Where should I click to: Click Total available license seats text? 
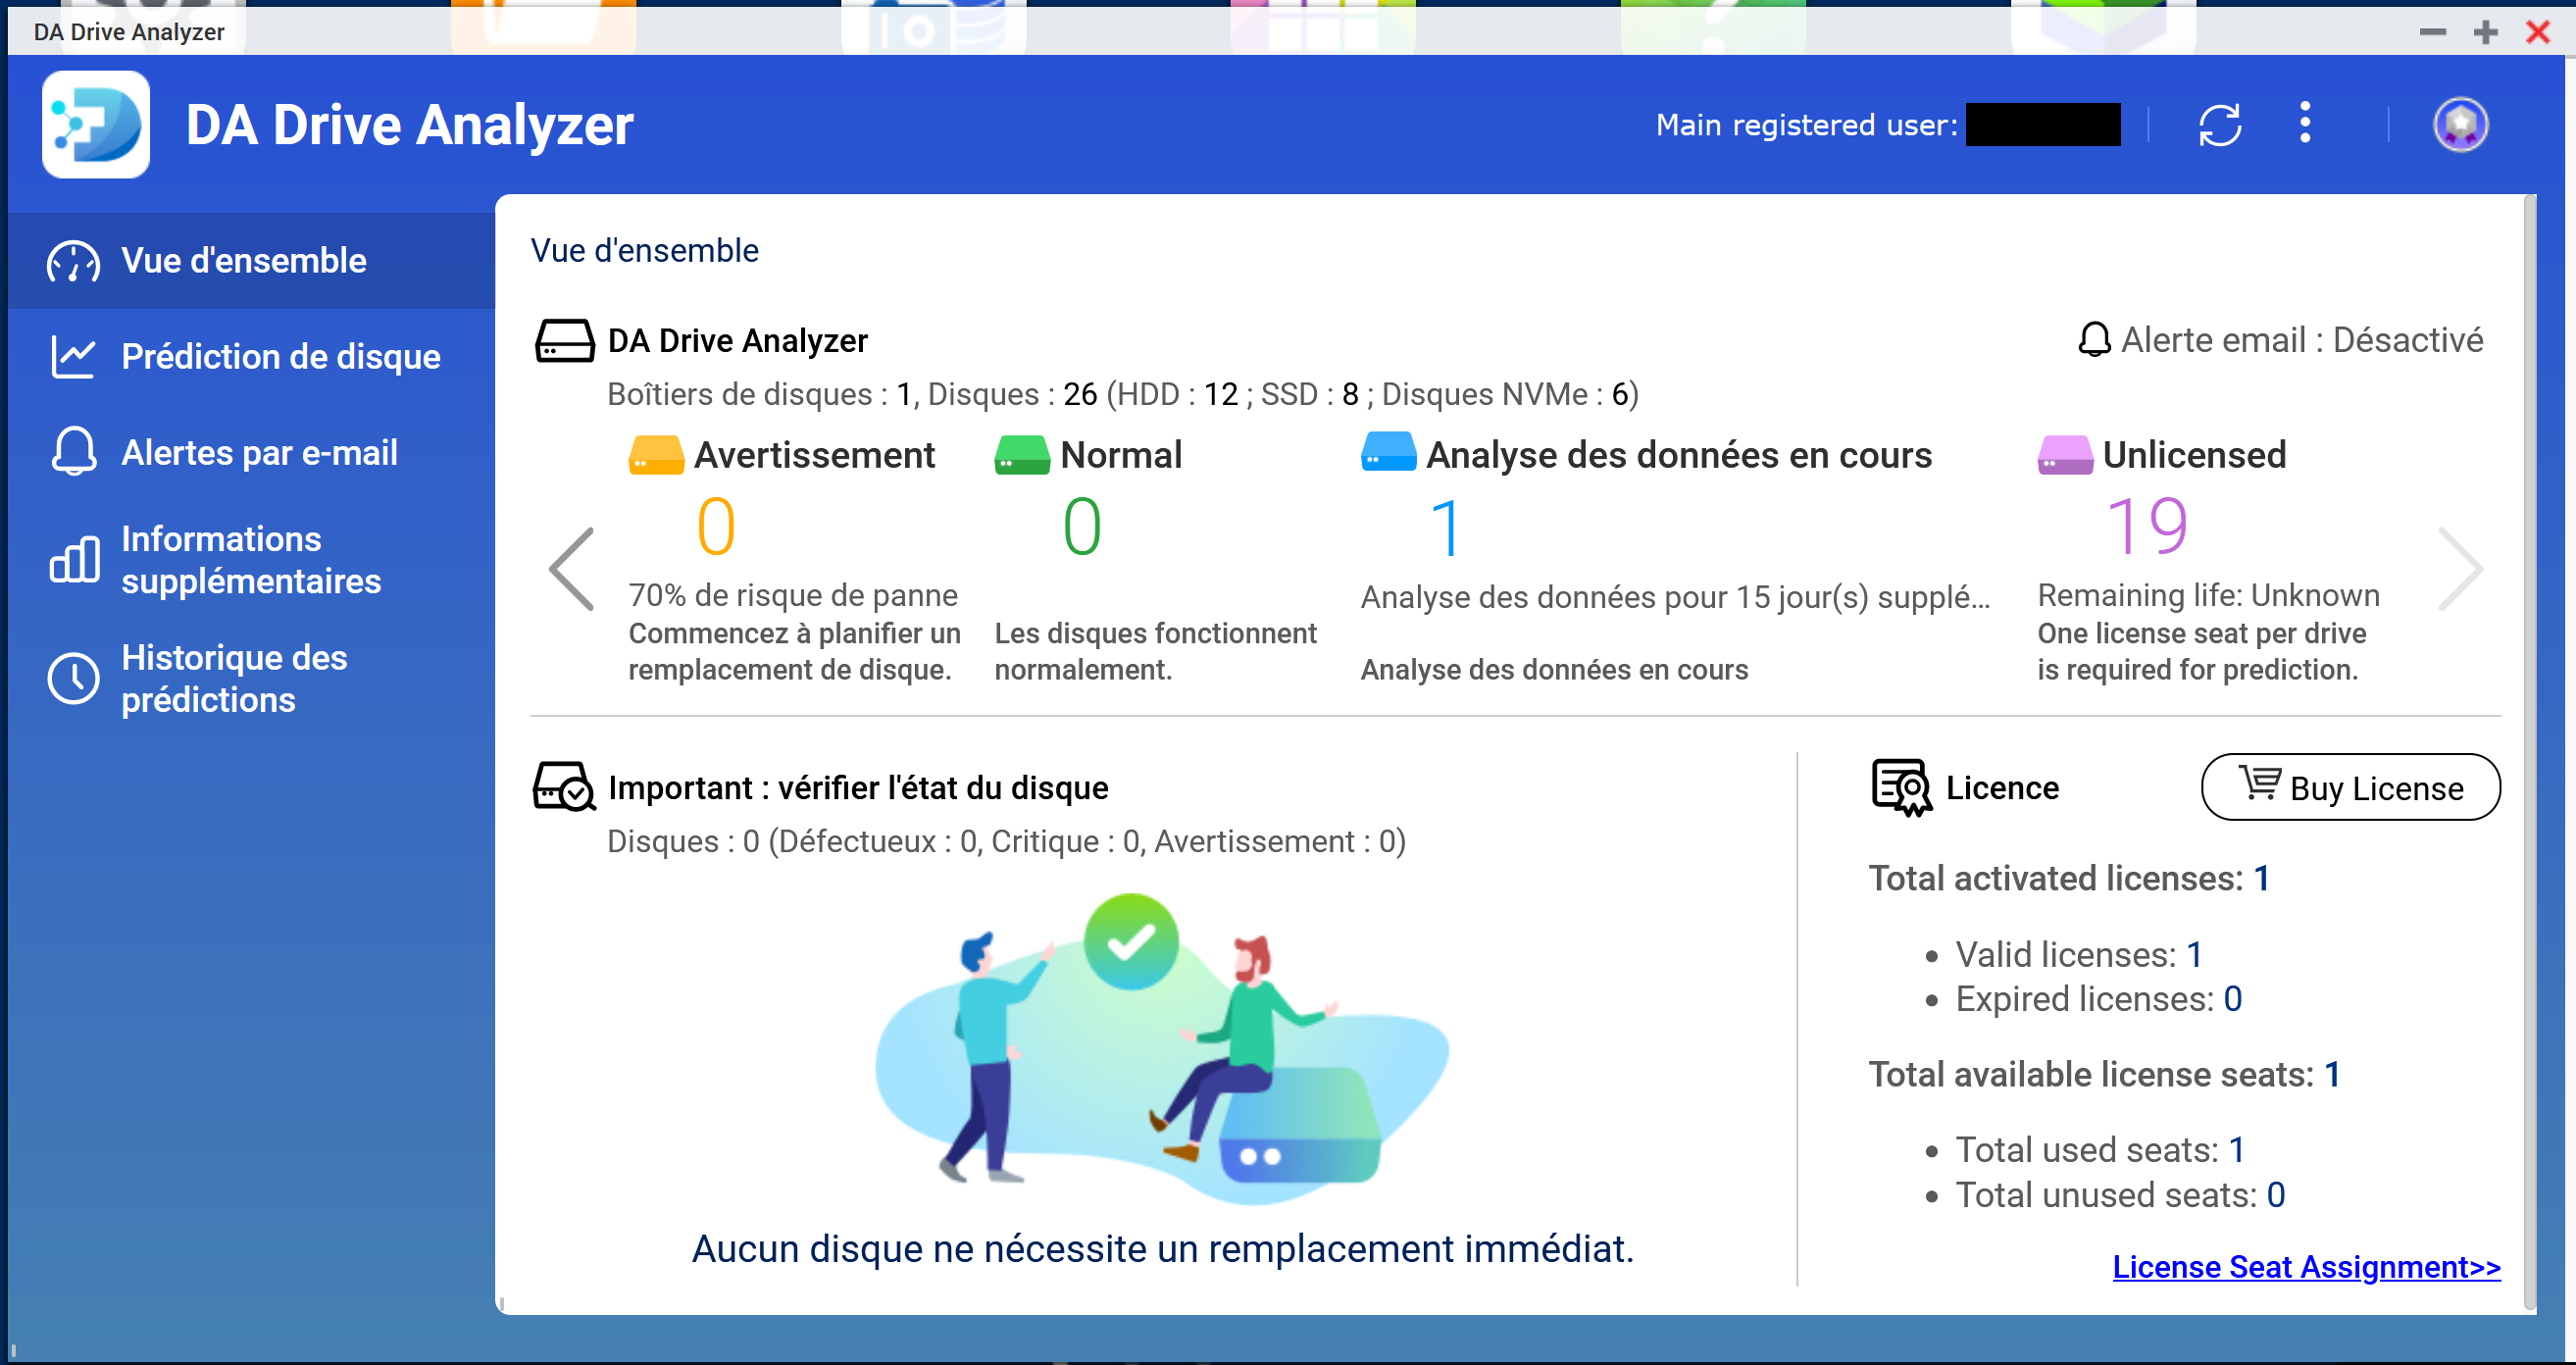[2105, 1075]
